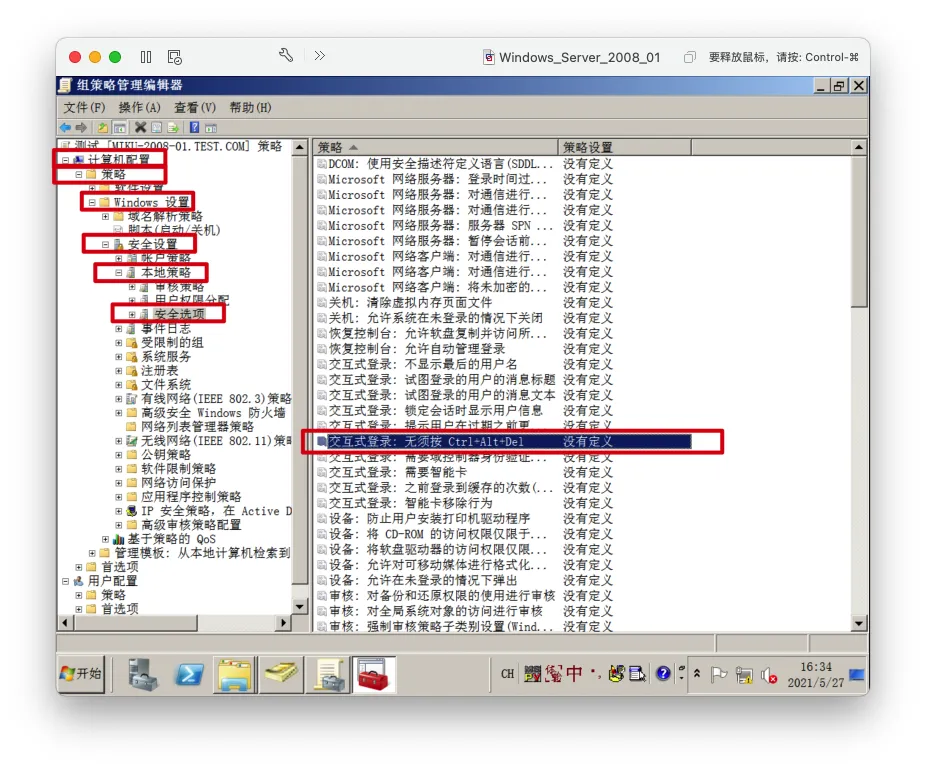The height and width of the screenshot is (770, 926).
Task: Open Windows Explorer from the taskbar
Action: coord(234,674)
